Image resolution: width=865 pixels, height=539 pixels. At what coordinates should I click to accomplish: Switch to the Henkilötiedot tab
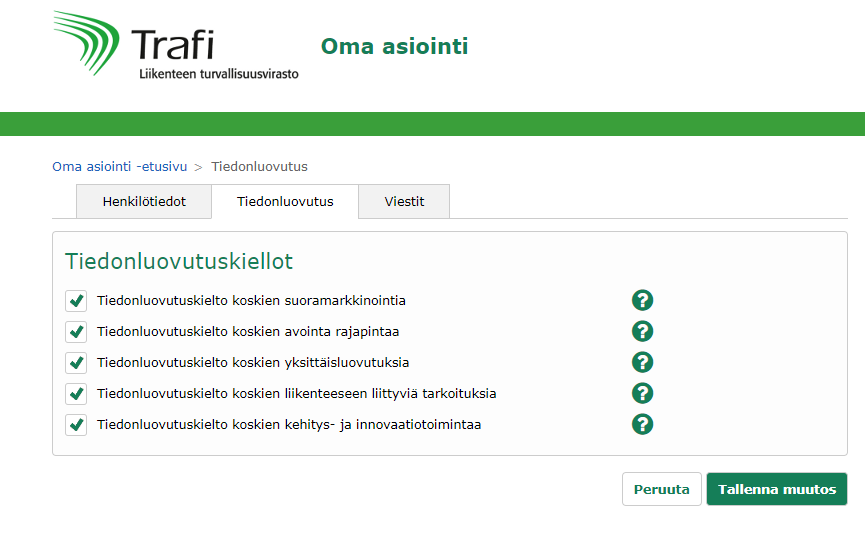144,201
